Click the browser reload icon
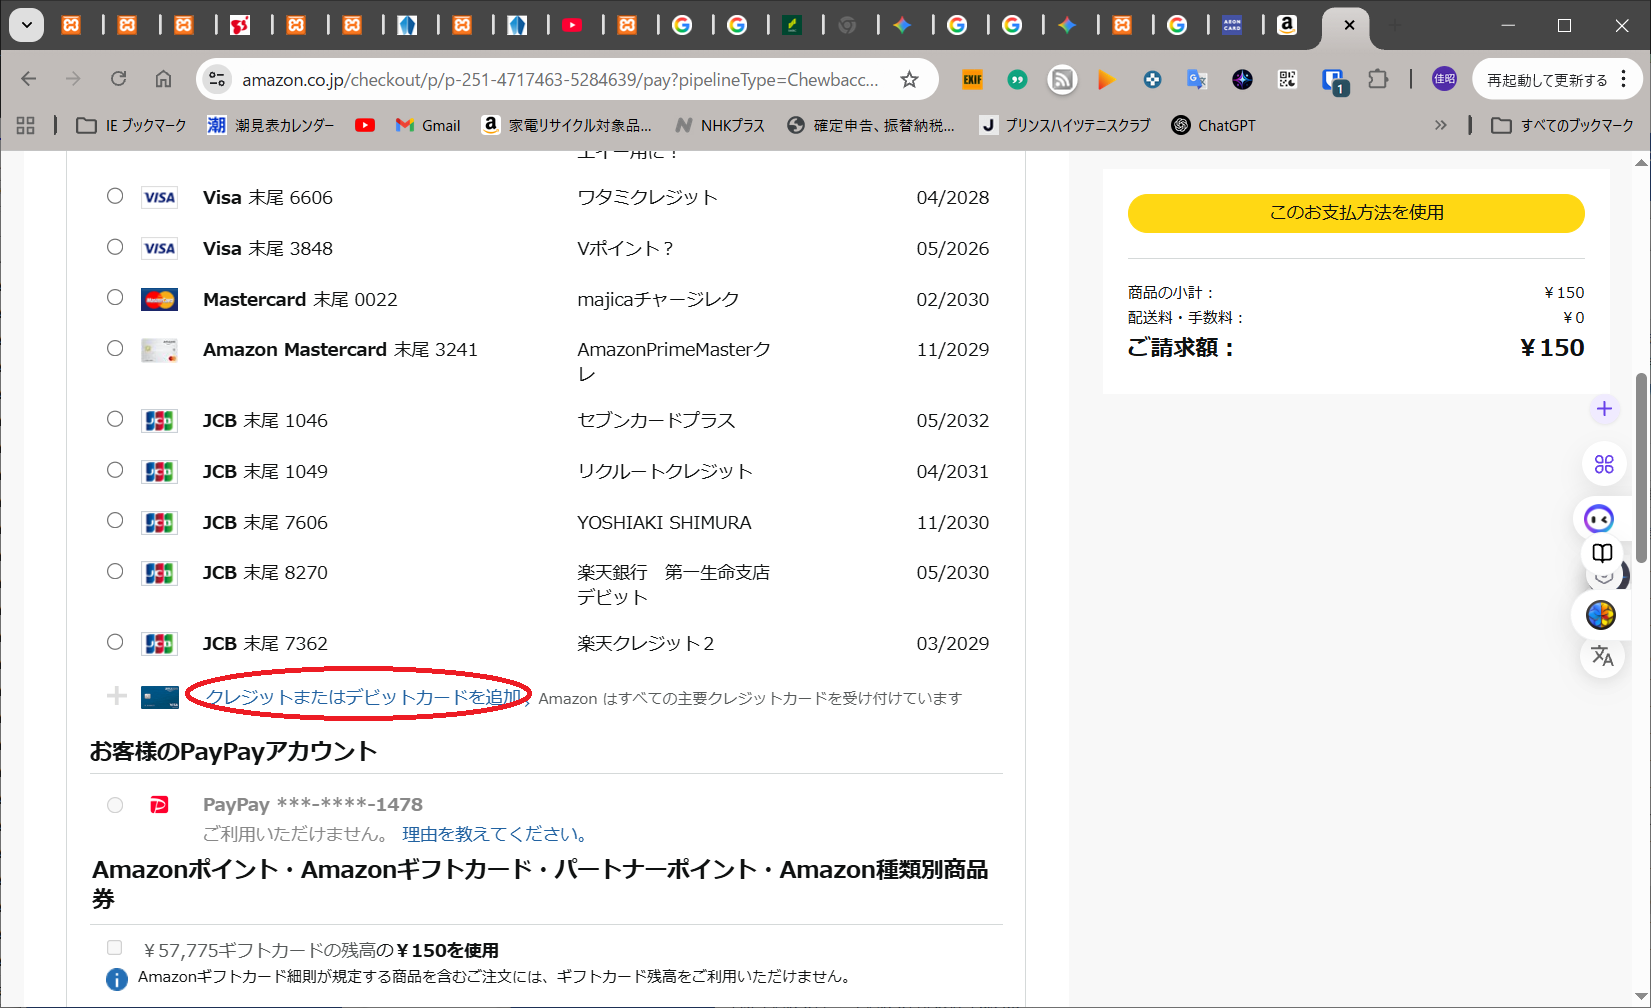 pyautogui.click(x=118, y=79)
